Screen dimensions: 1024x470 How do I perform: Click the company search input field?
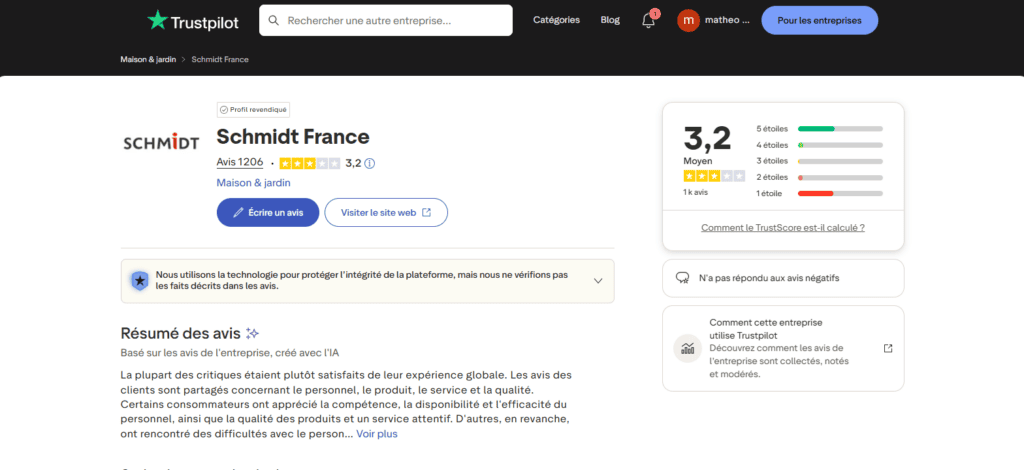[x=394, y=20]
